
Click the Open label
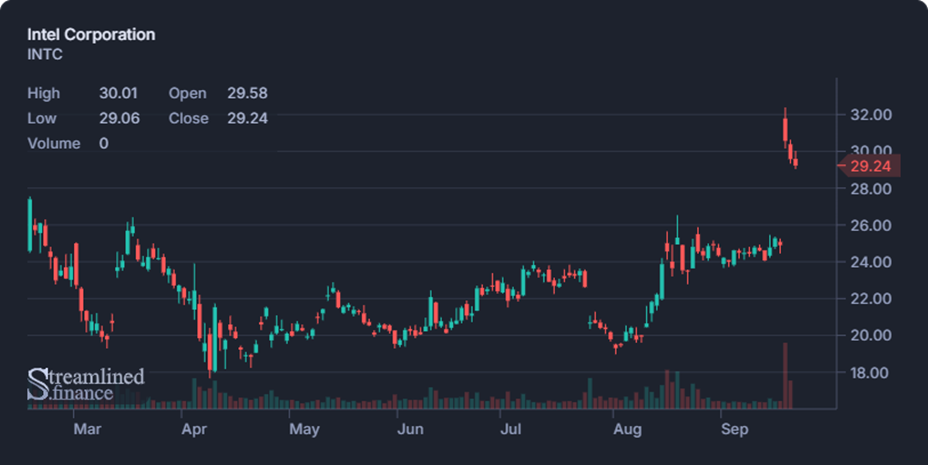(x=188, y=93)
